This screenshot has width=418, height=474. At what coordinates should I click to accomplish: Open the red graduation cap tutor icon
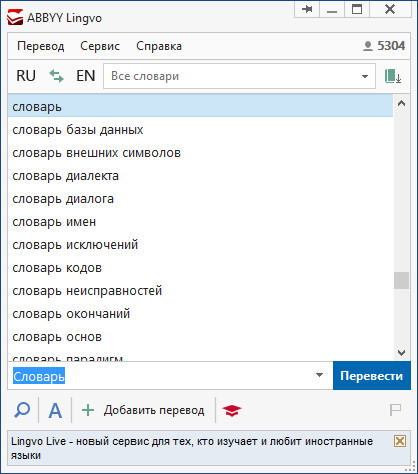(x=232, y=410)
